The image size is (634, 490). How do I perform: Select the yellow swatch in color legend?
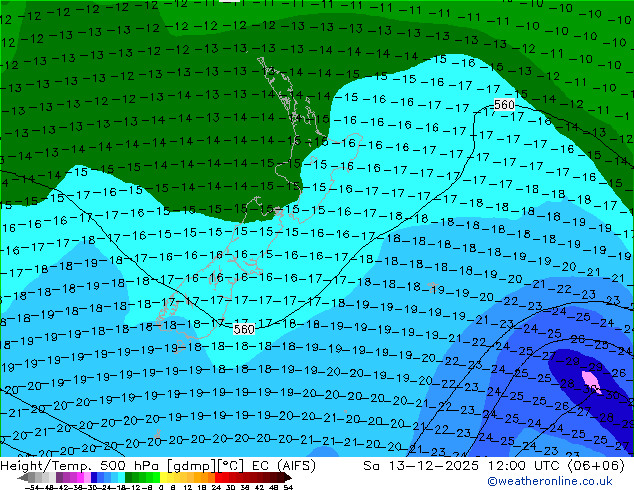[163, 478]
